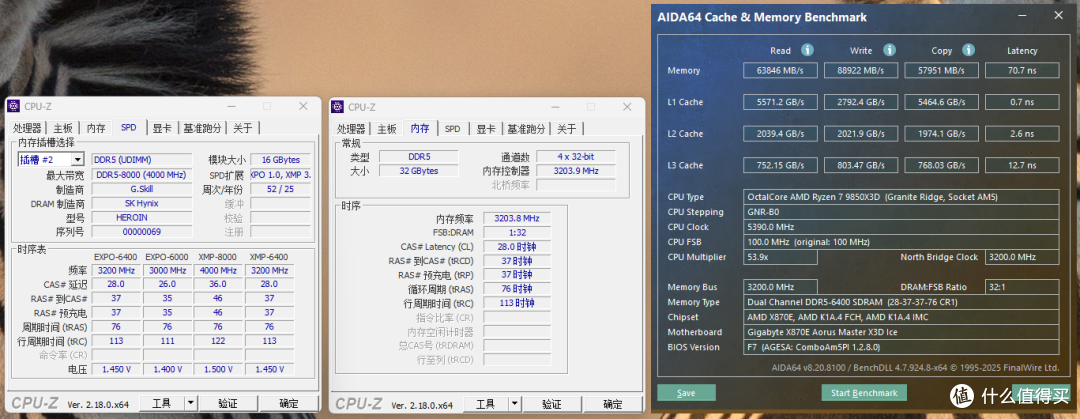
Task: Click Motherboard Gigabyte X870E field
Action: click(902, 332)
